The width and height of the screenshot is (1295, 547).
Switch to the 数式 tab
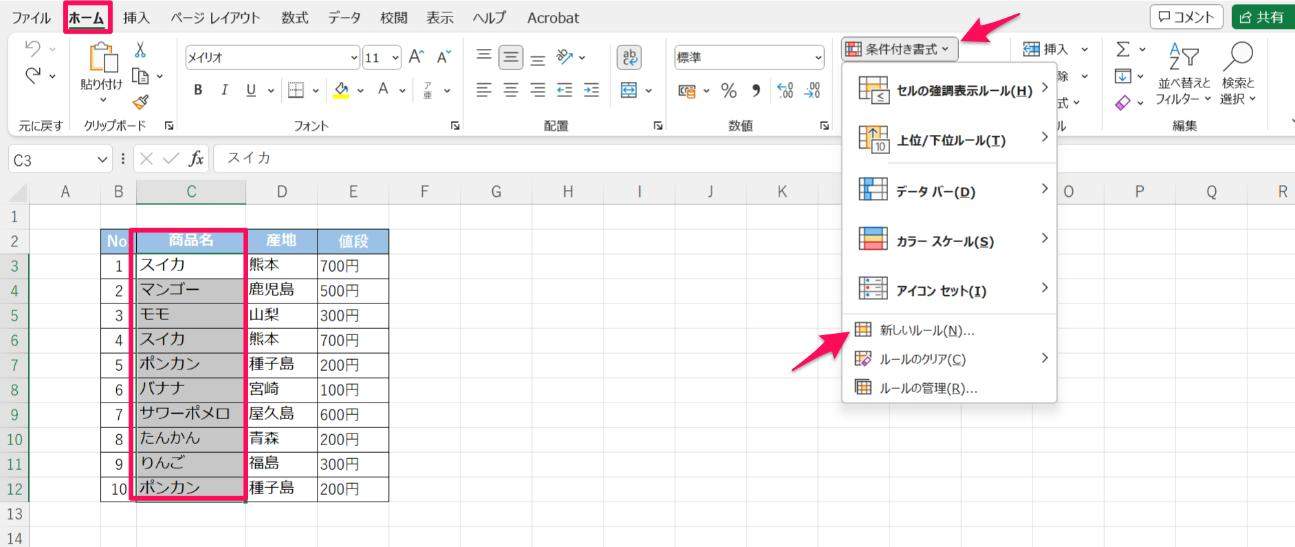[295, 18]
